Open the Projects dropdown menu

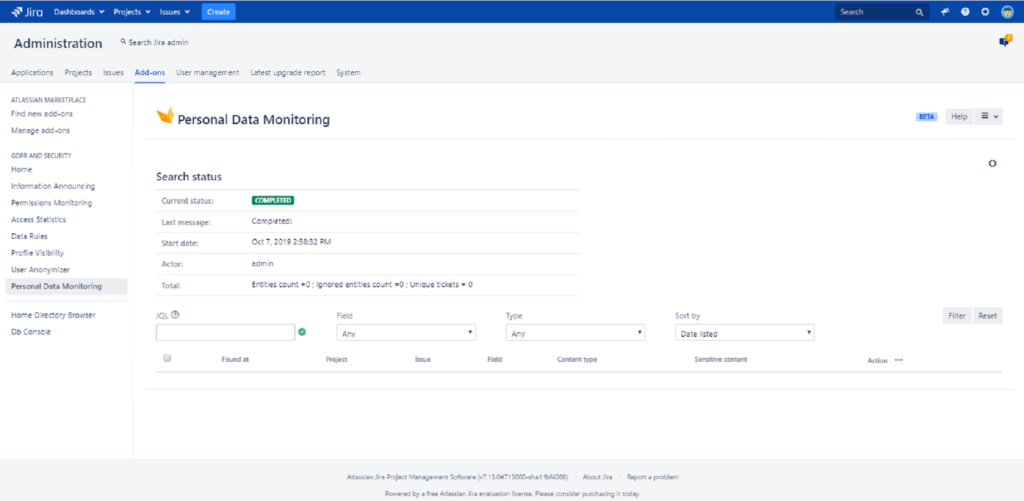click(x=132, y=12)
